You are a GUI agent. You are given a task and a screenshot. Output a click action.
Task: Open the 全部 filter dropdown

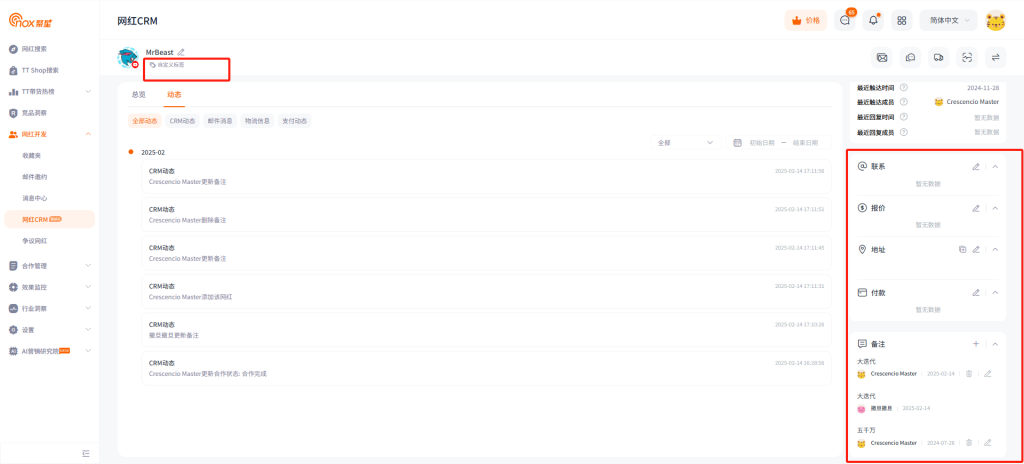point(685,143)
